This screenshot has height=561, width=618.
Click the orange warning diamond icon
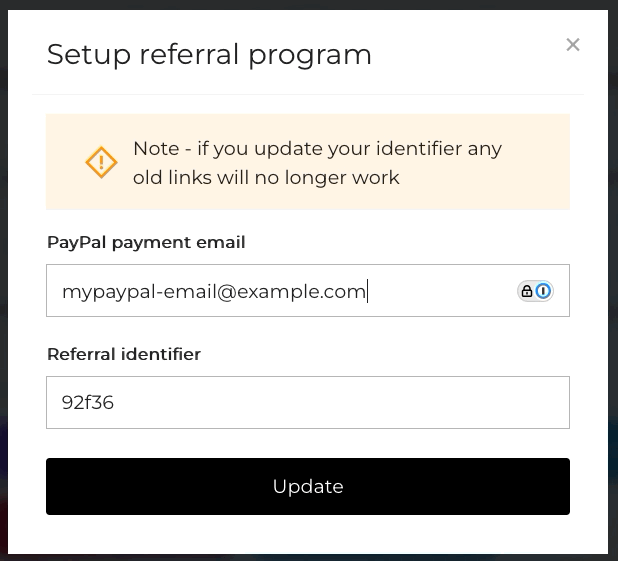(101, 162)
